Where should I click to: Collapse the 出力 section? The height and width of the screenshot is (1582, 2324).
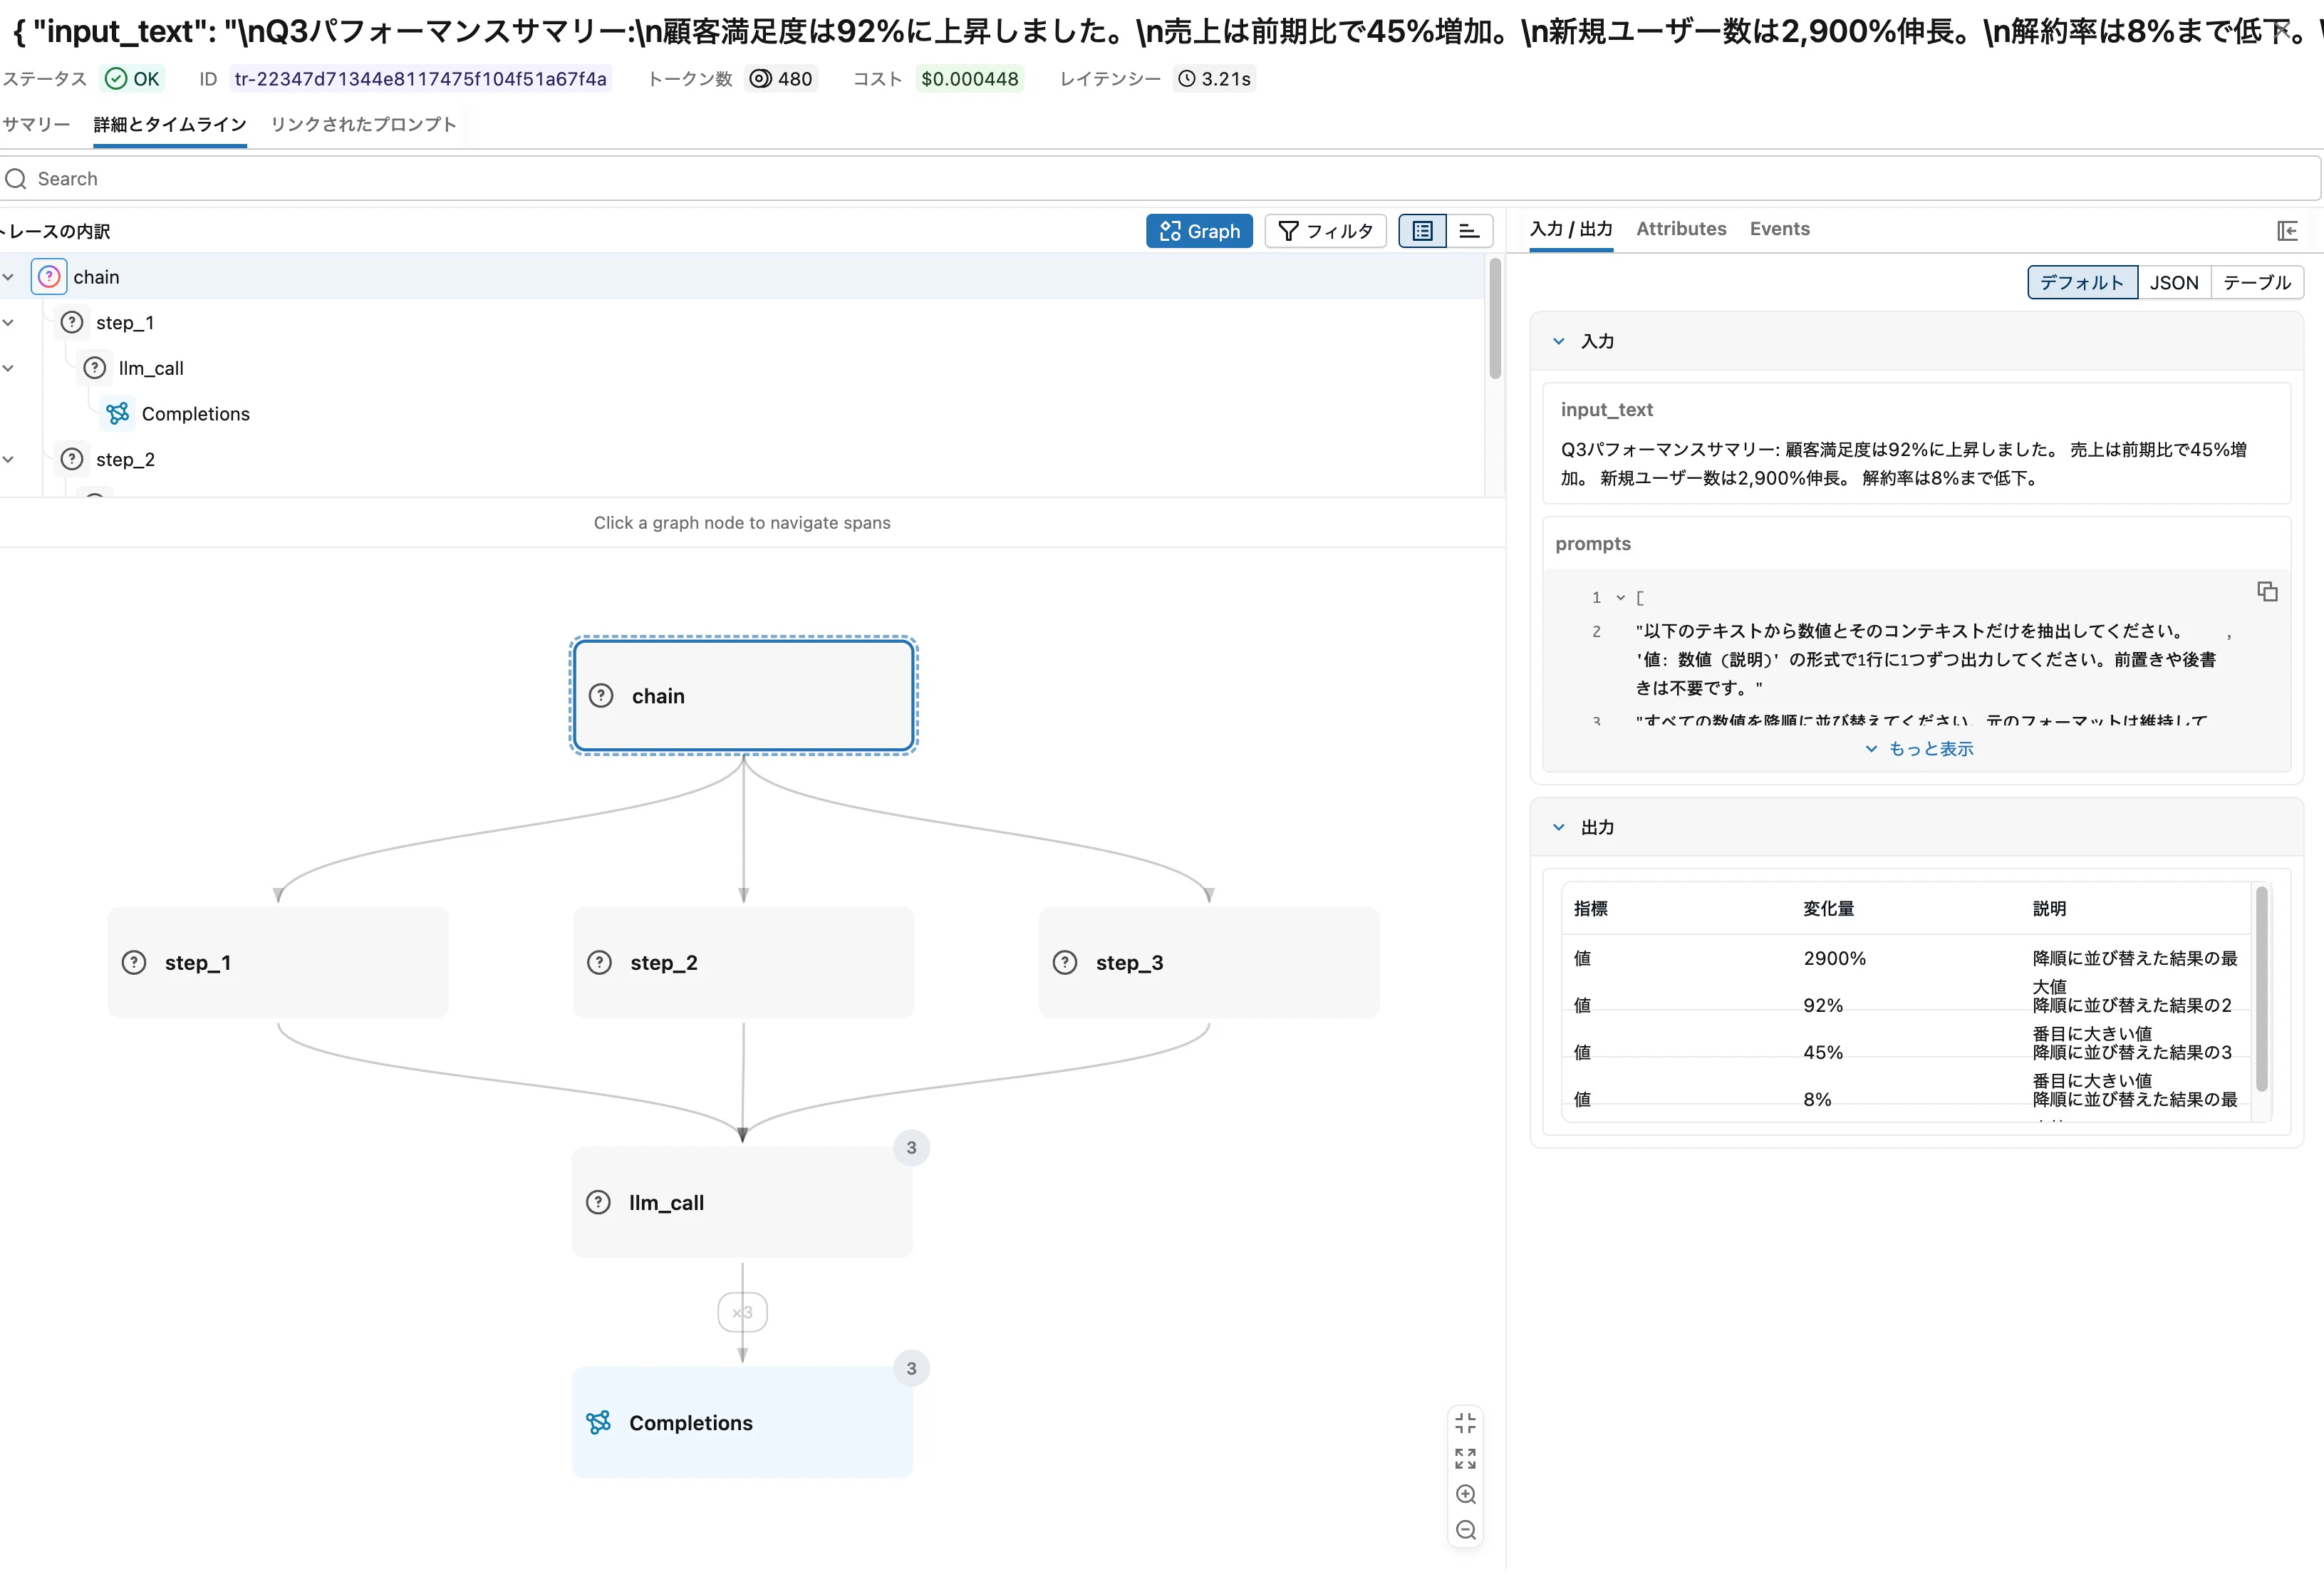[x=1558, y=827]
